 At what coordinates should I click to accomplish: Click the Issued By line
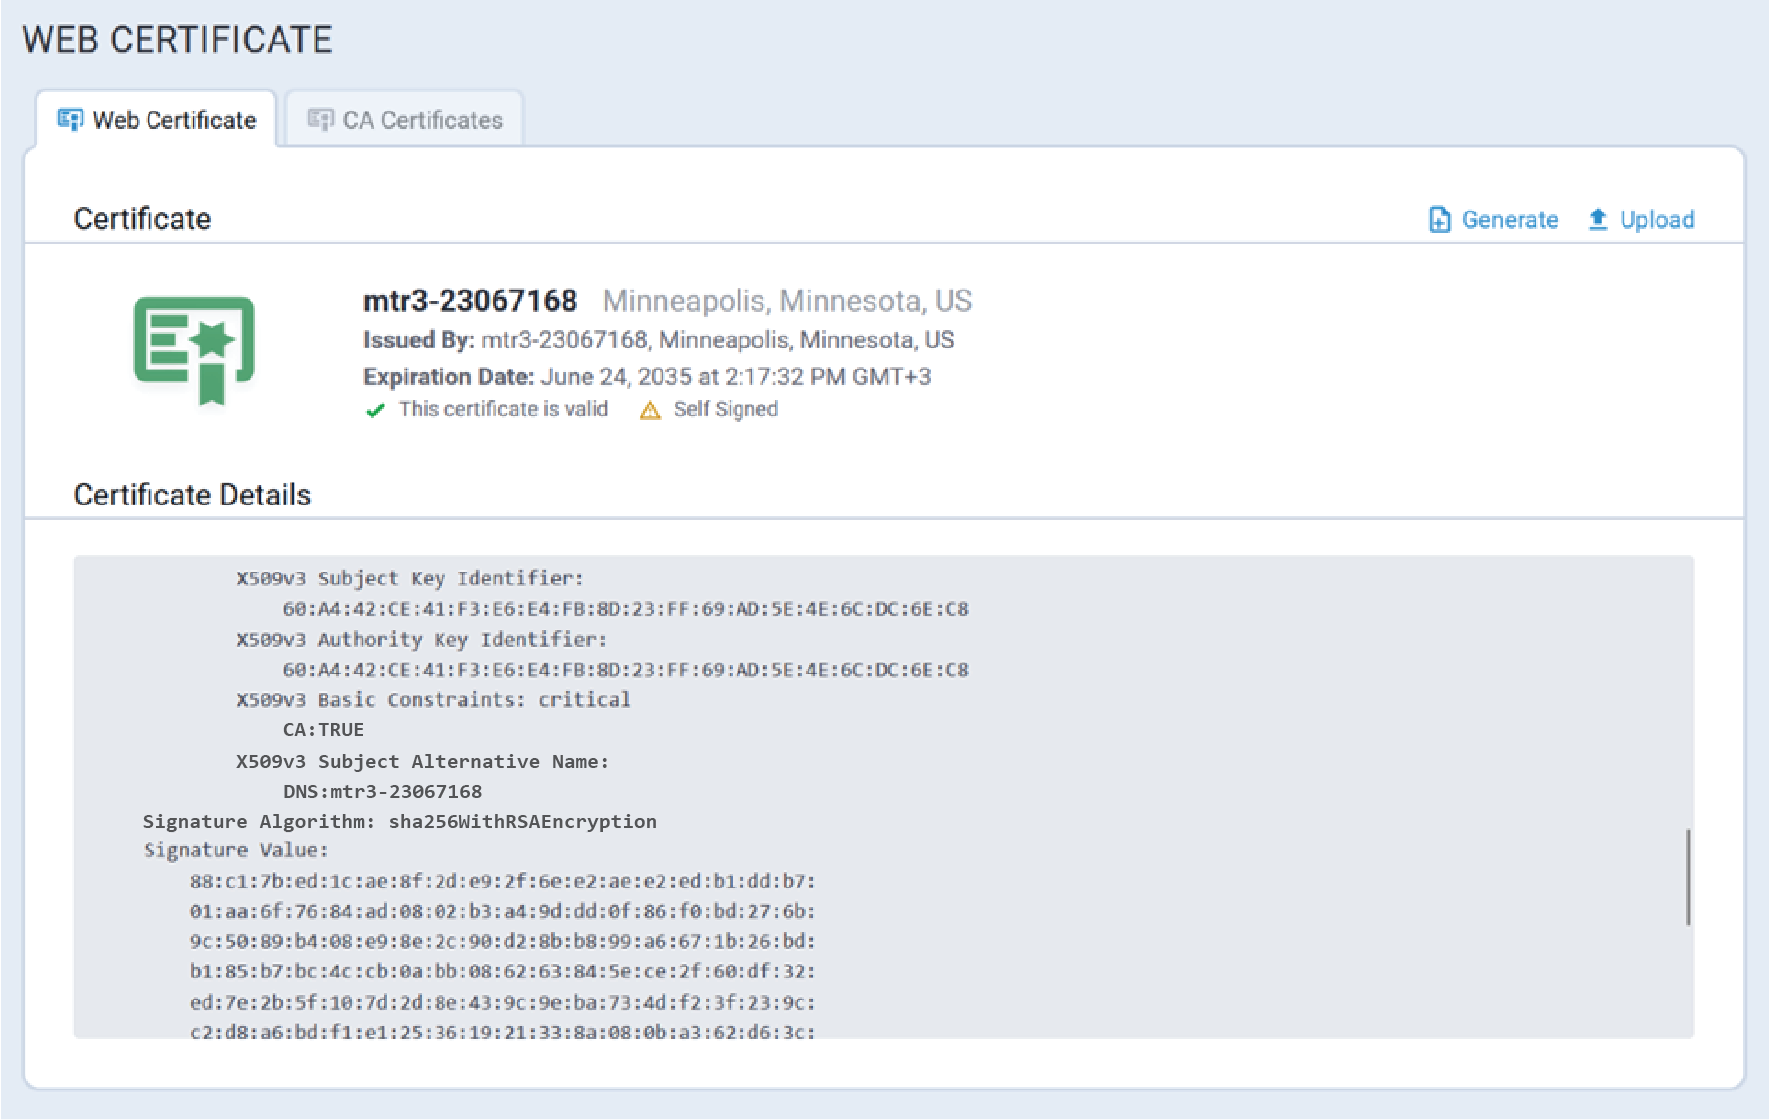(x=658, y=340)
